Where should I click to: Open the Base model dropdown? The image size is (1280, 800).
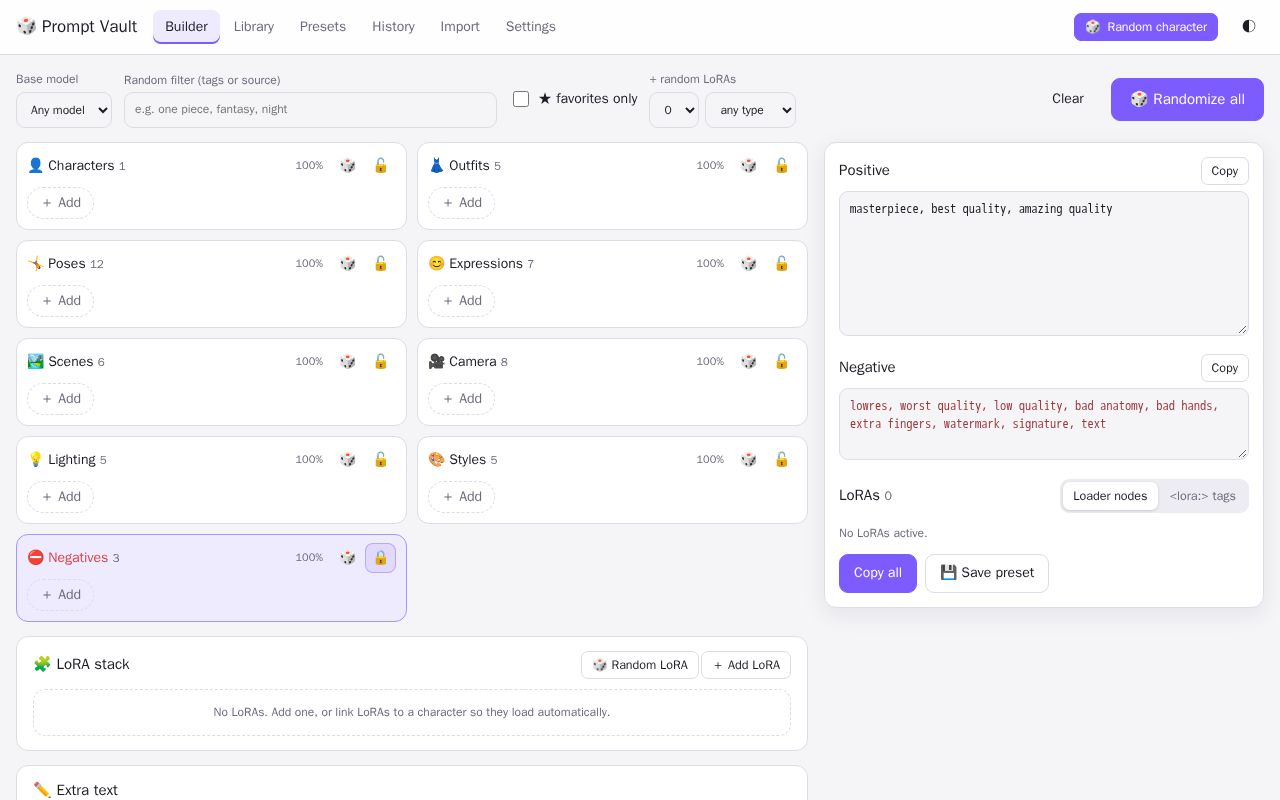64,110
